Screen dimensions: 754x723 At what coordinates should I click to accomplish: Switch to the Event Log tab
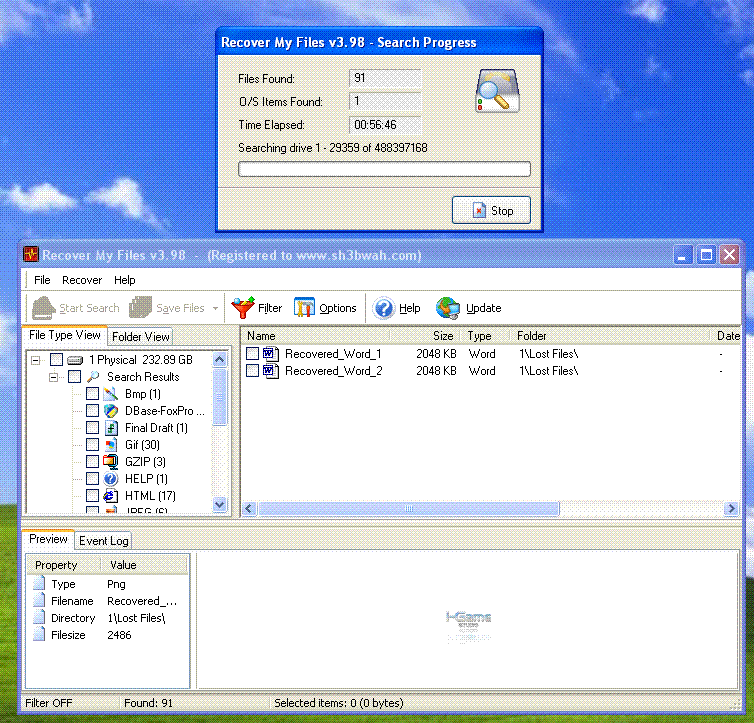coord(104,541)
